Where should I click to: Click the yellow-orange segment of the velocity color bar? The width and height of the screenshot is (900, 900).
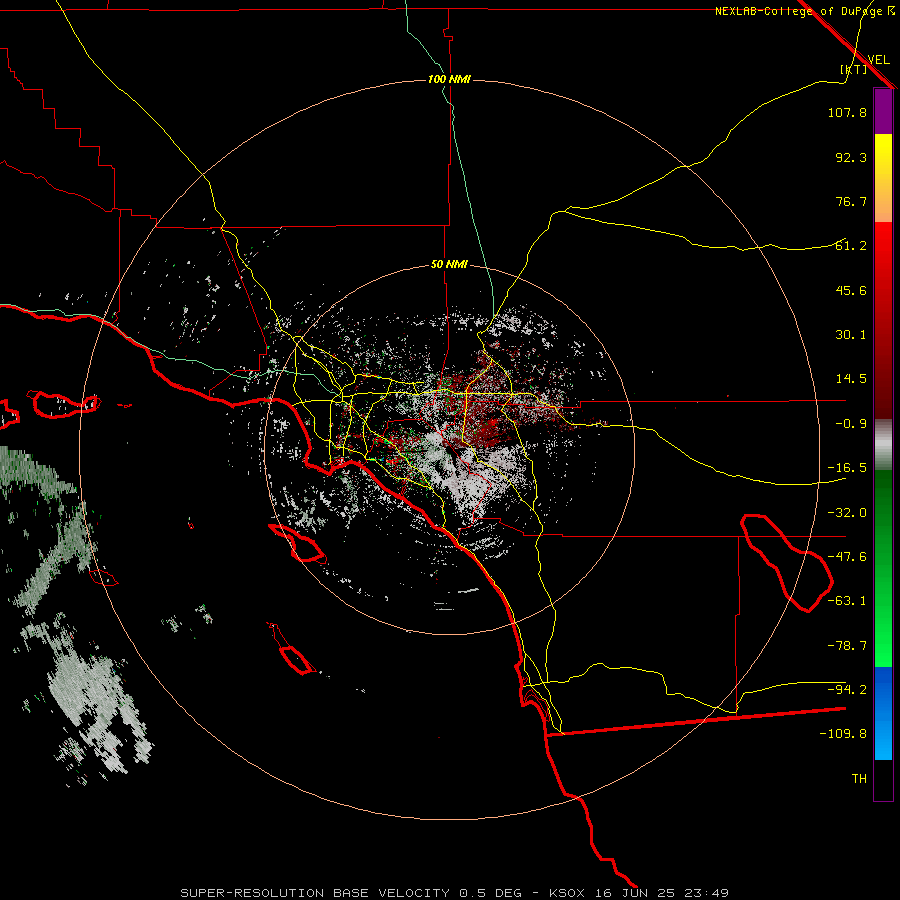point(883,178)
